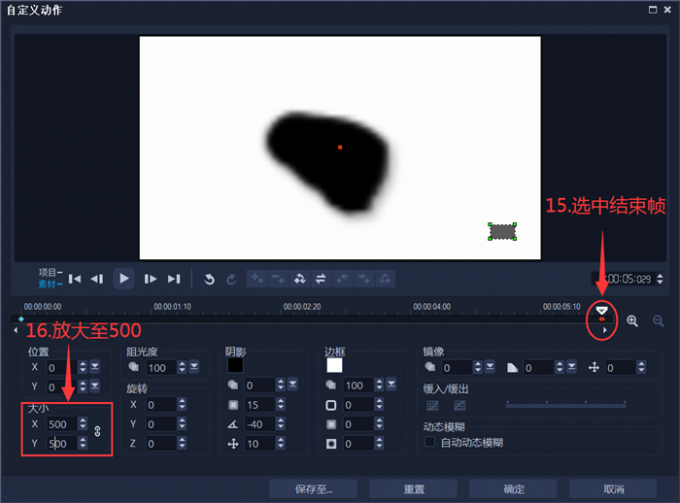Jump to the start with Home button
Viewport: 680px width, 503px height.
pos(75,279)
